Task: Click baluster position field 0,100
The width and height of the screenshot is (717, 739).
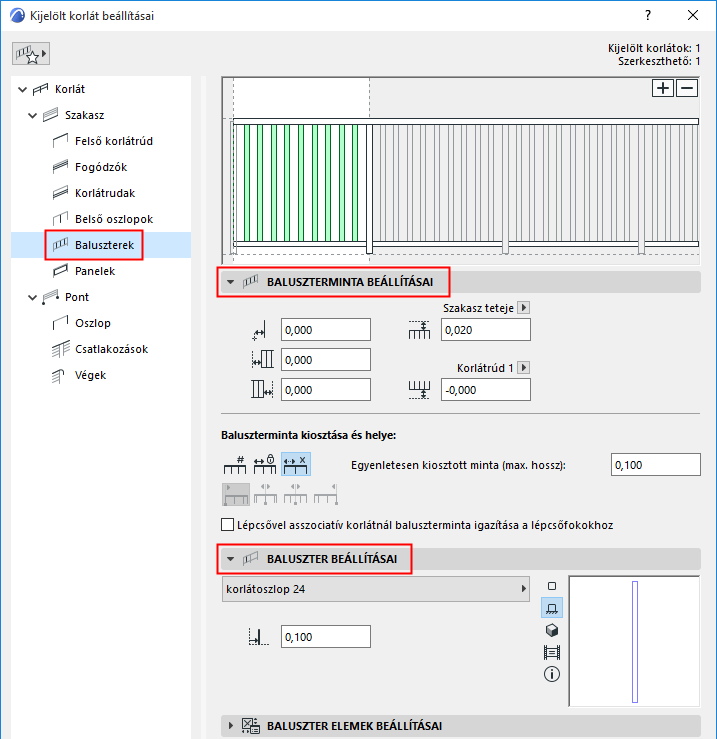Action: (326, 637)
